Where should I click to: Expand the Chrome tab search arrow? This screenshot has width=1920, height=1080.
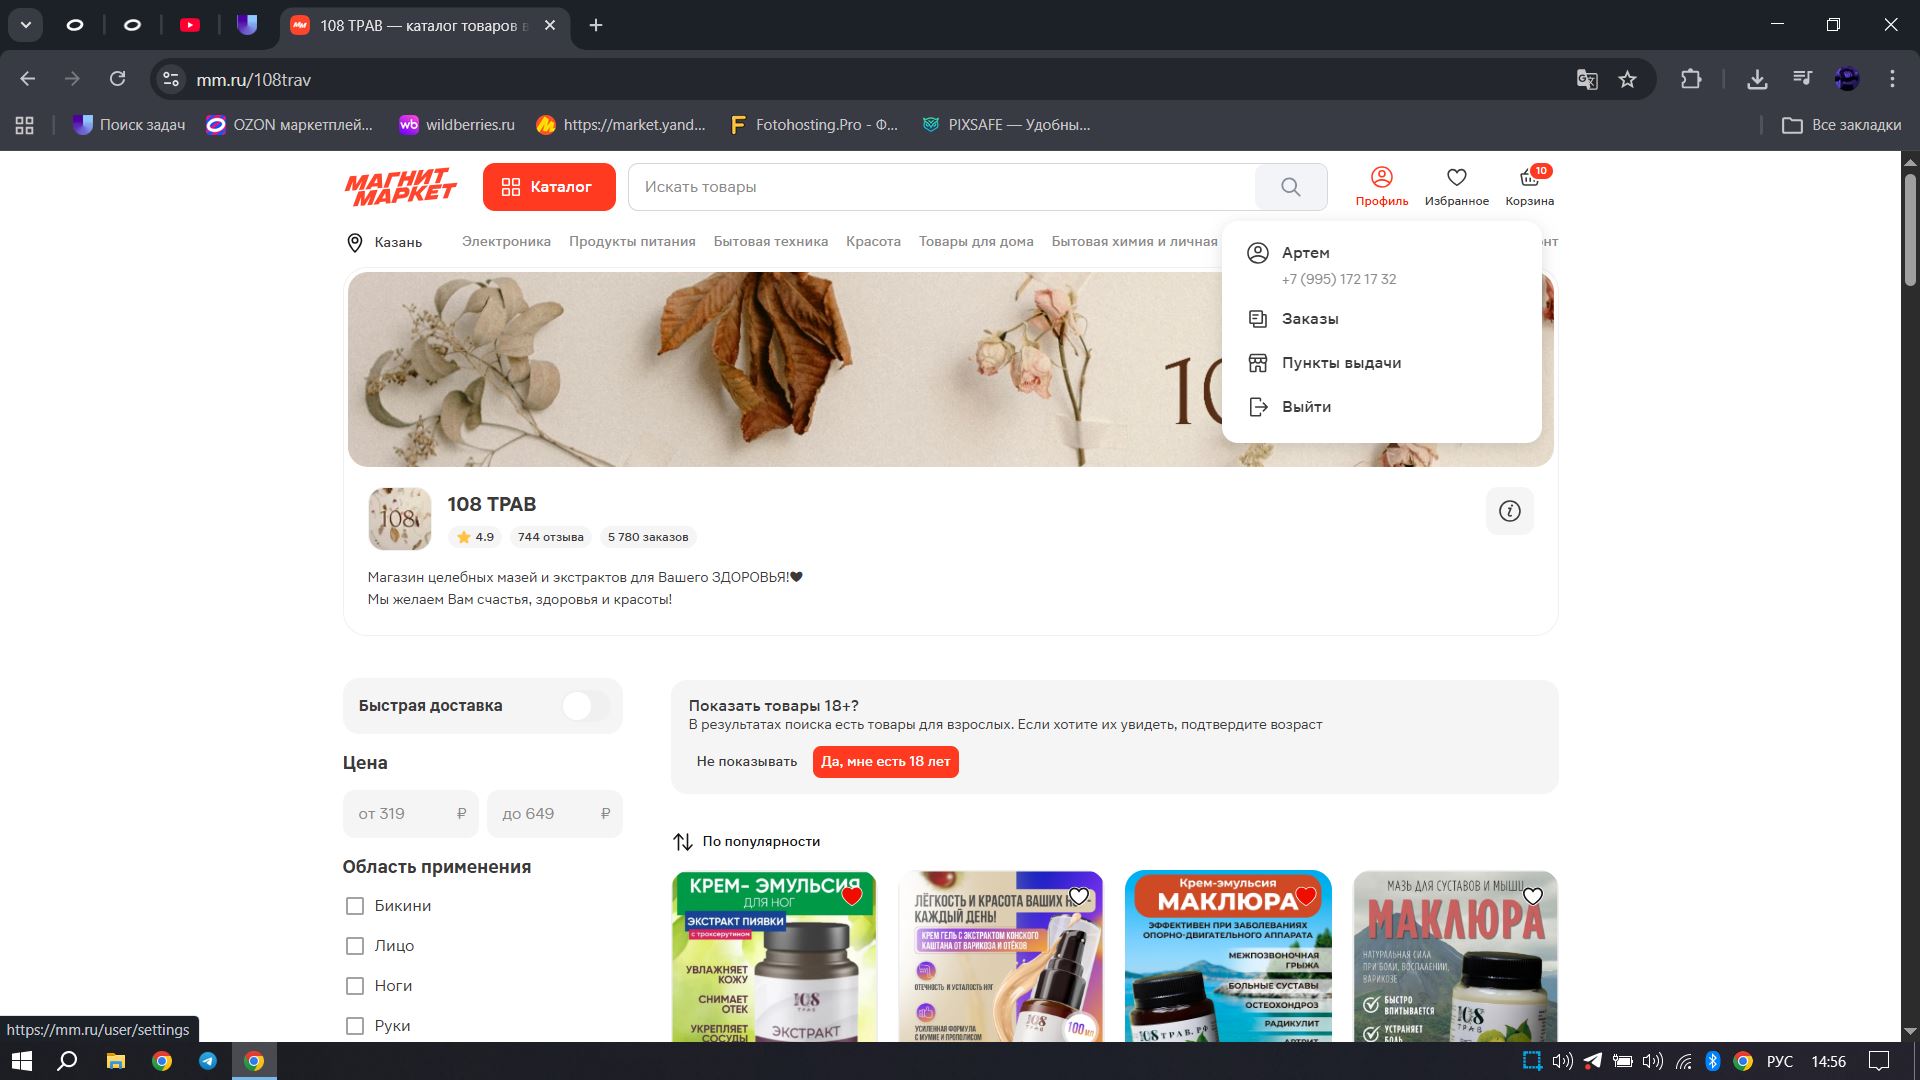pyautogui.click(x=26, y=25)
